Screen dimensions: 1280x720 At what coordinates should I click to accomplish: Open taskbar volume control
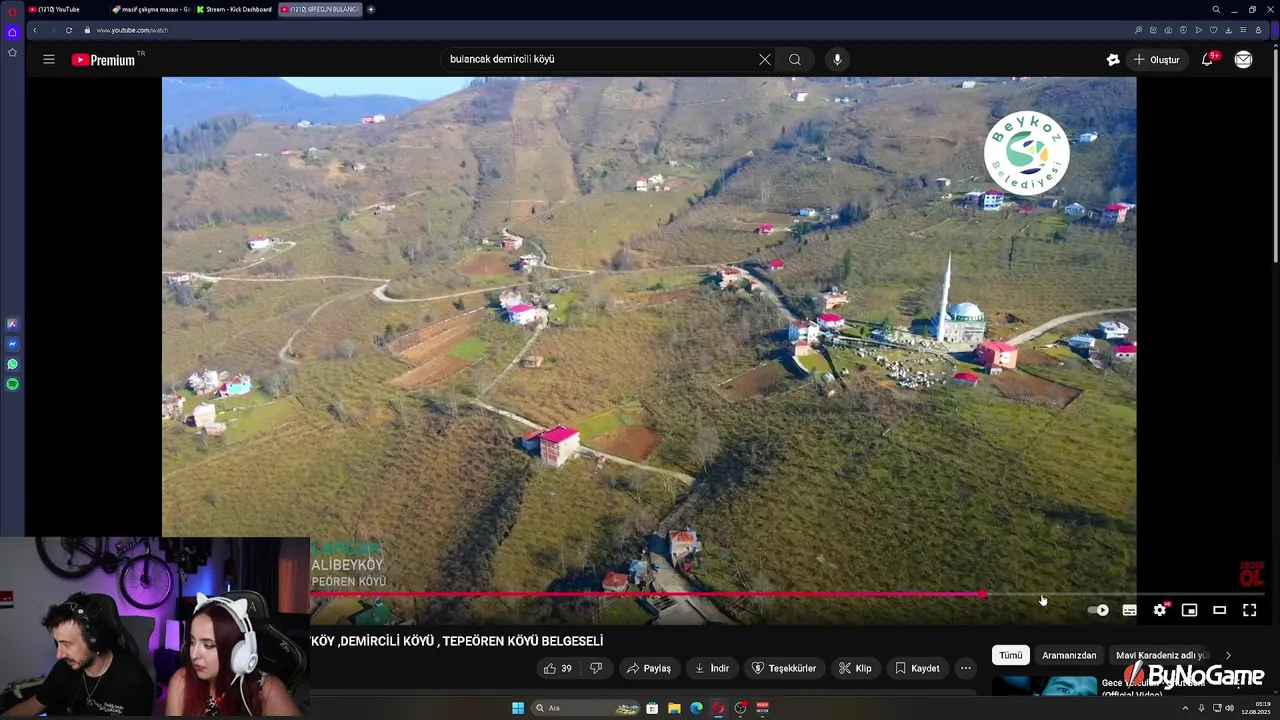click(x=1230, y=708)
